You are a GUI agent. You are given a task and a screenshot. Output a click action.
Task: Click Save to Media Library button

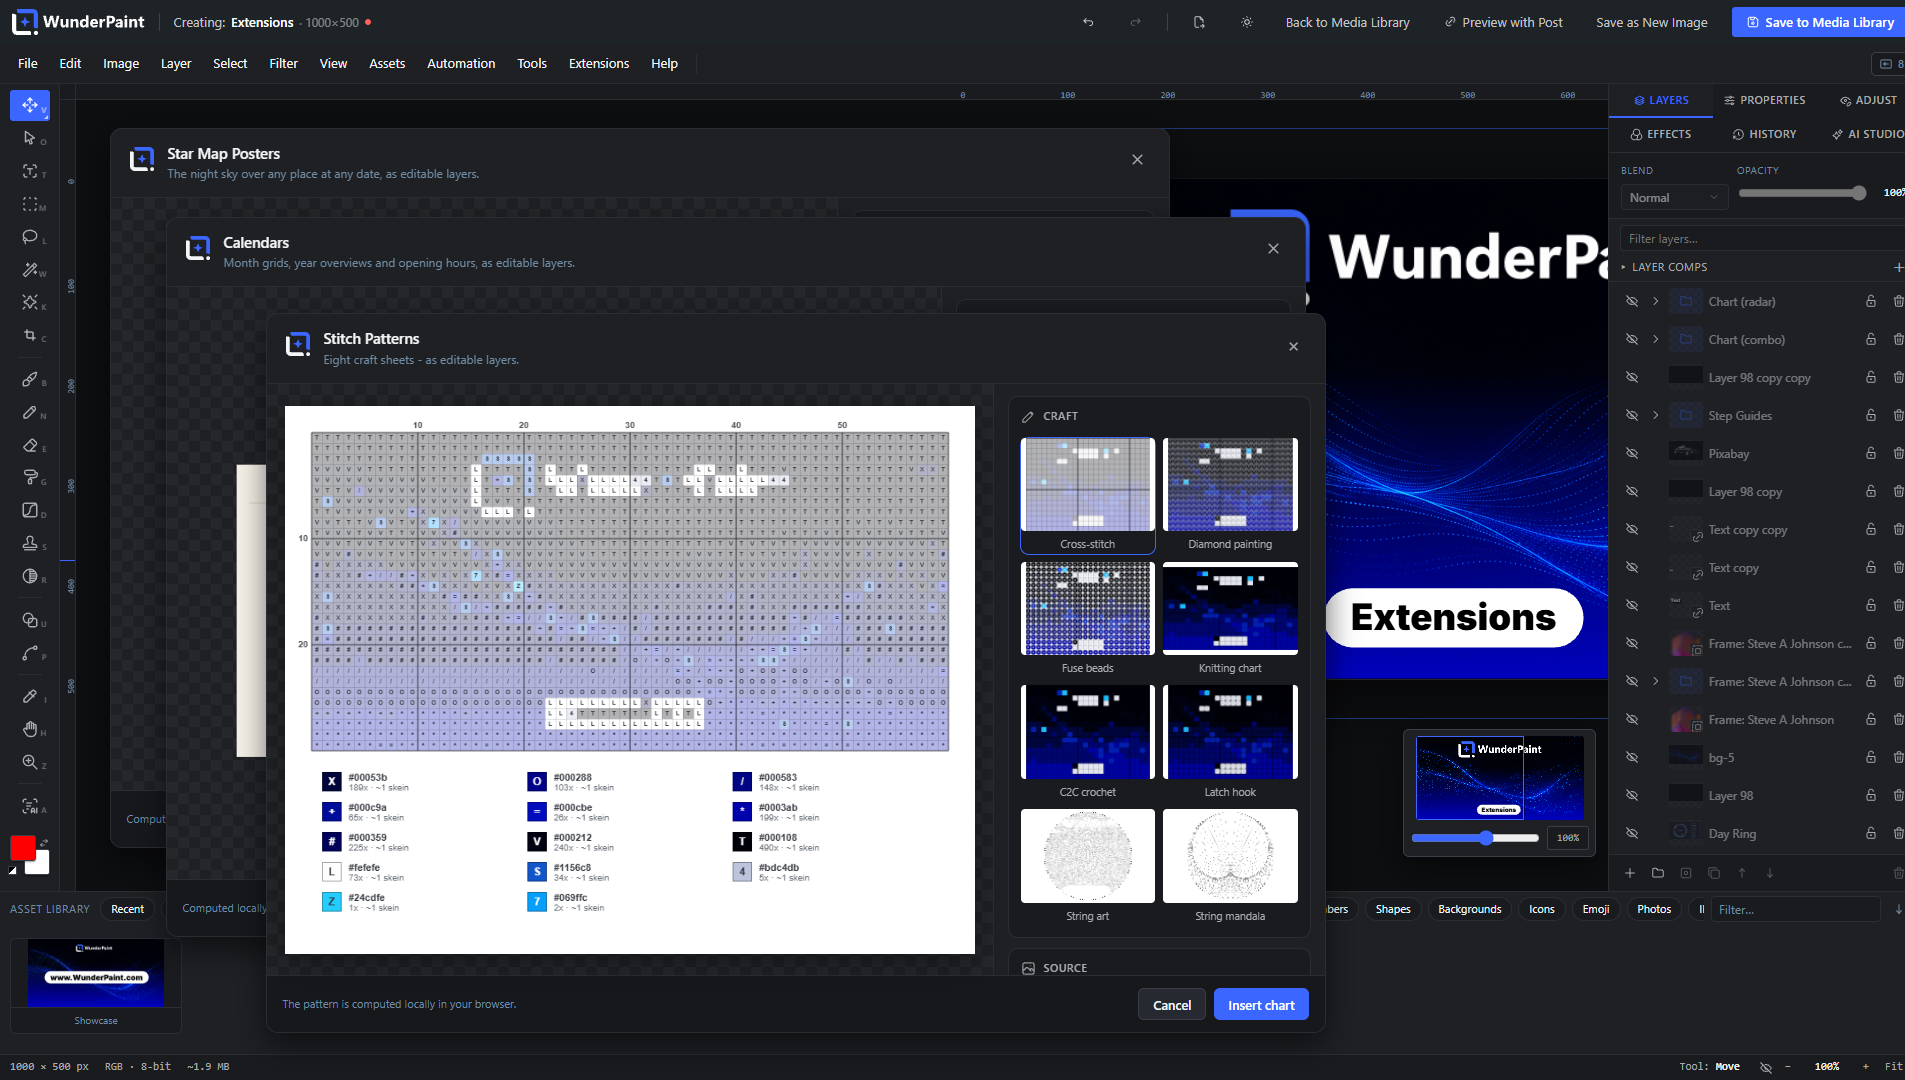pyautogui.click(x=1819, y=22)
